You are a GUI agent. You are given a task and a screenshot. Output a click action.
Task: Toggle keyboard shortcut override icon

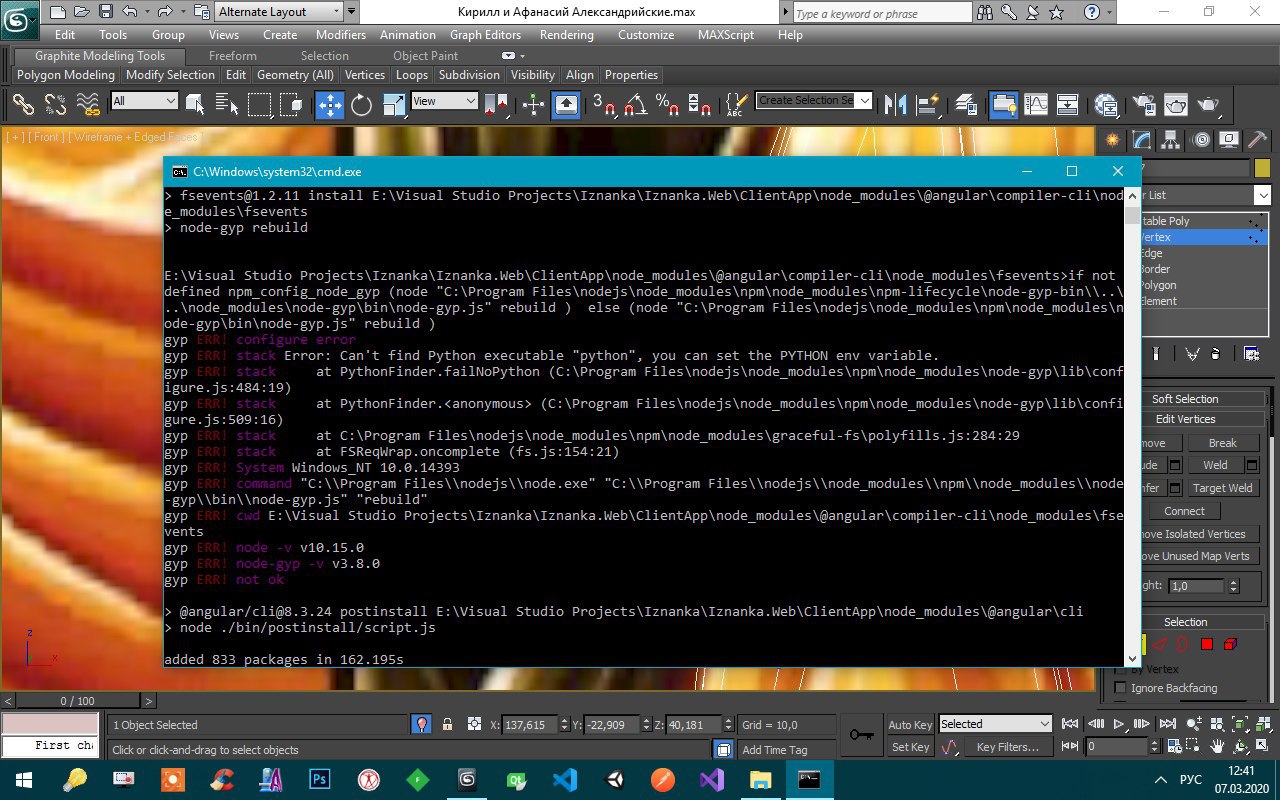click(x=566, y=104)
